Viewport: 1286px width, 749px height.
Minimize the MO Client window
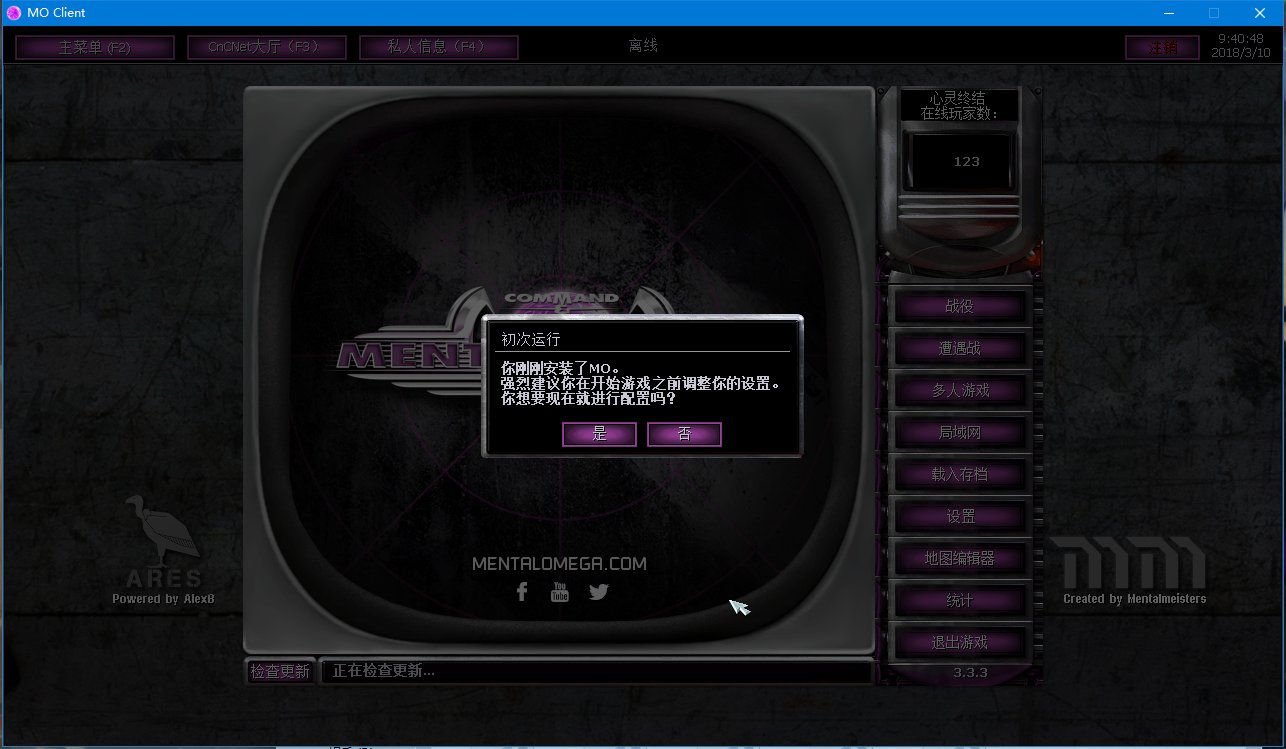[1167, 13]
